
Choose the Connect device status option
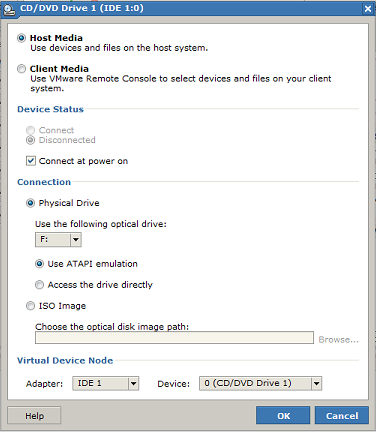[30, 130]
